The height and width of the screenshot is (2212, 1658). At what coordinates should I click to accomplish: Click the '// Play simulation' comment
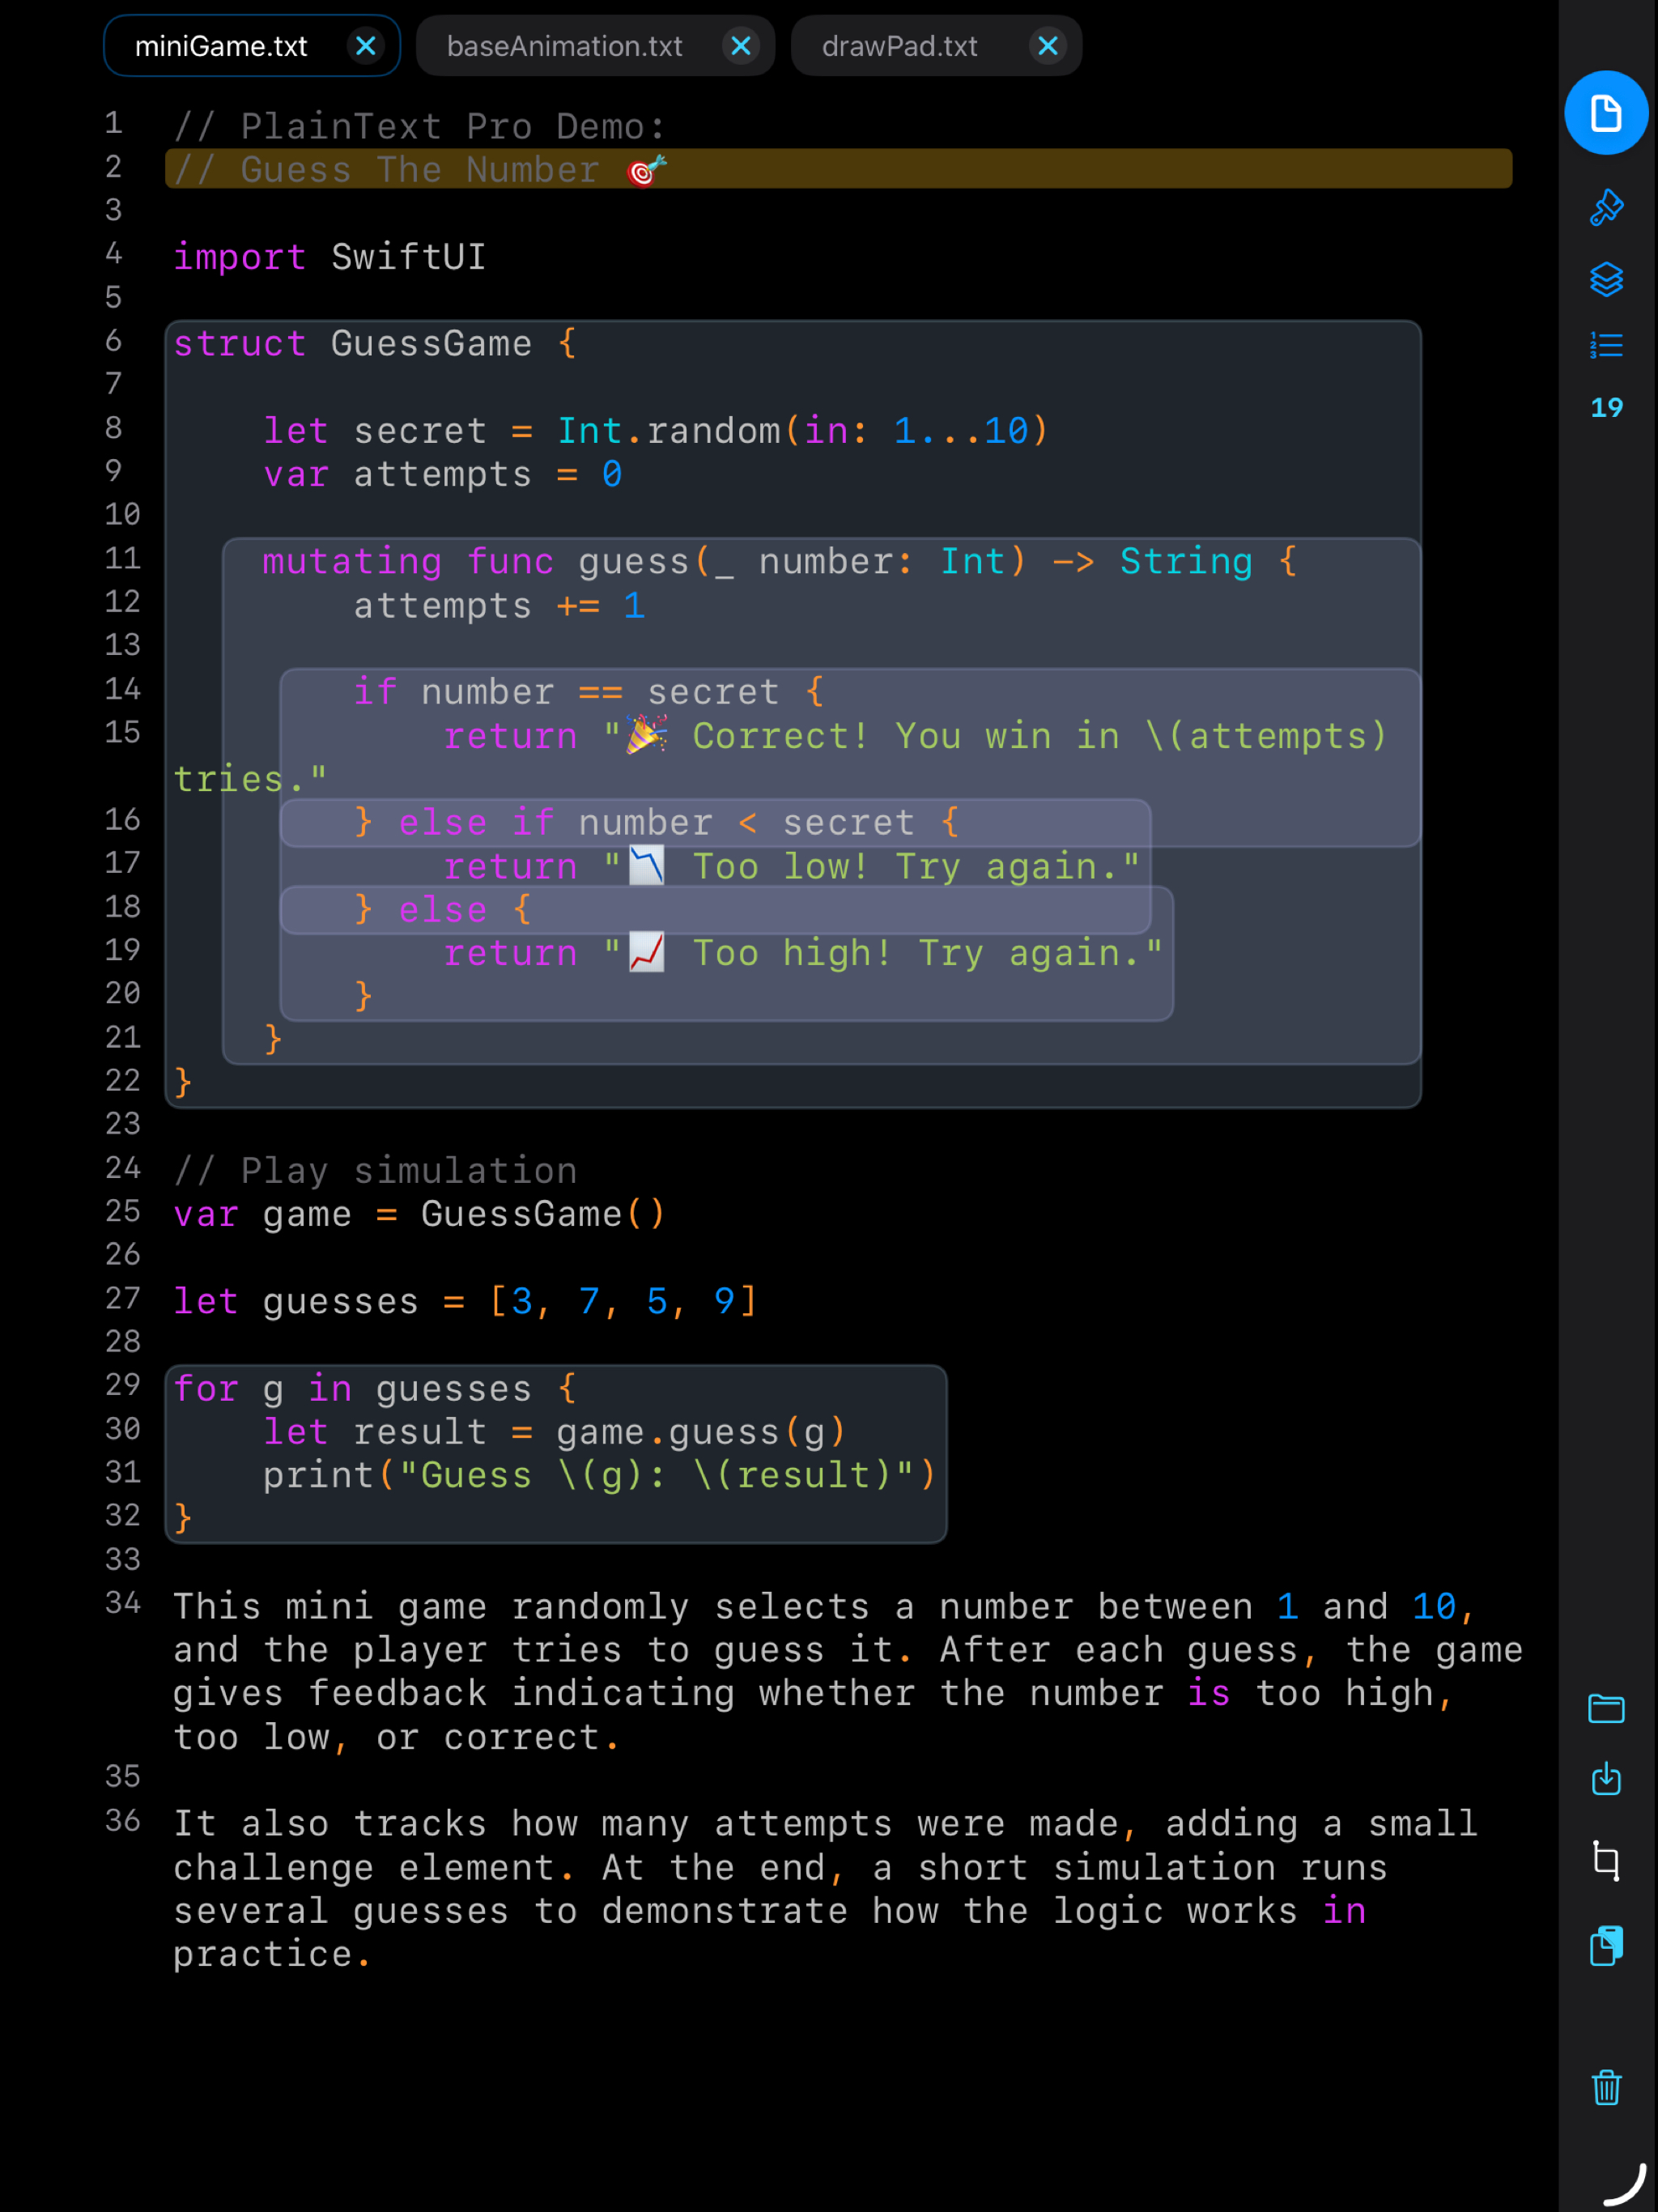[375, 1171]
